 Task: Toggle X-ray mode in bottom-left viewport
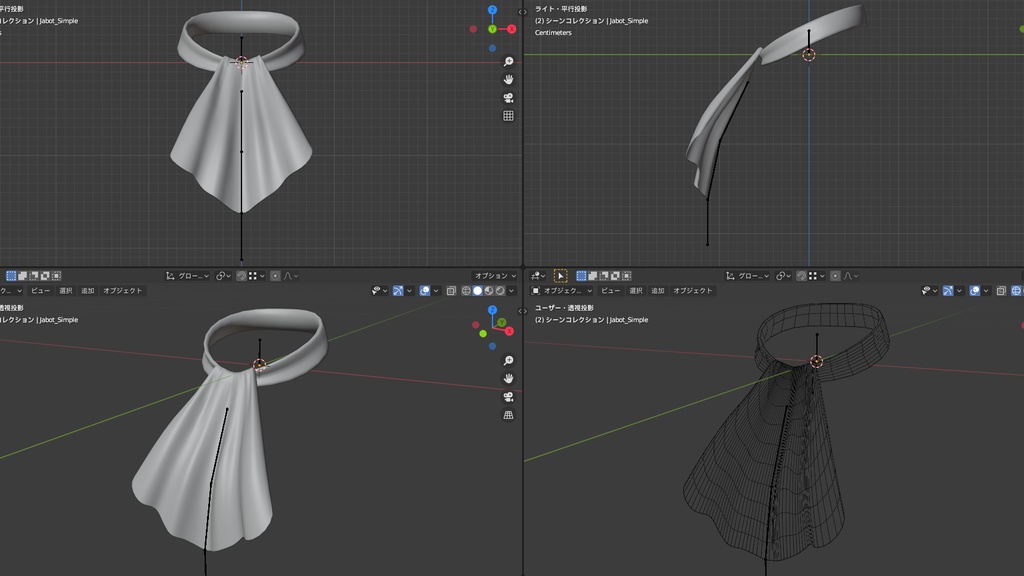click(x=452, y=291)
